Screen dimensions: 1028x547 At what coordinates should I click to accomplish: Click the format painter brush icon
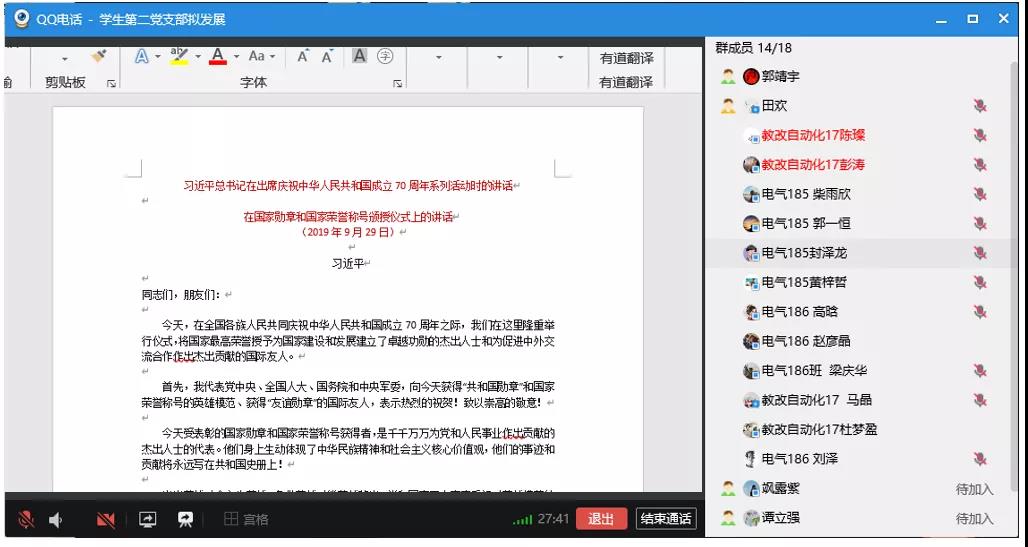98,57
